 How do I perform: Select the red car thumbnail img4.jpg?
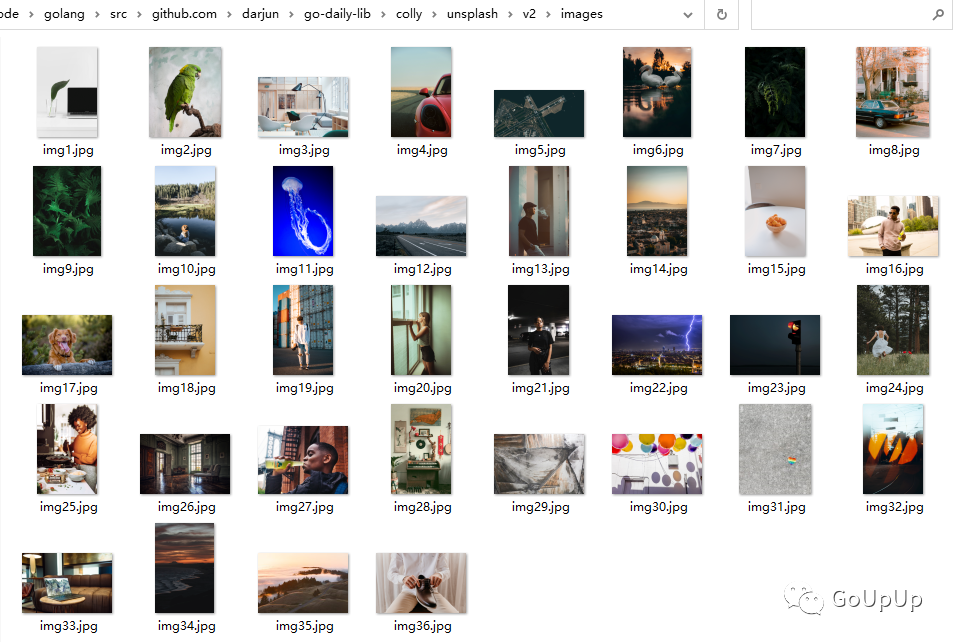click(421, 92)
